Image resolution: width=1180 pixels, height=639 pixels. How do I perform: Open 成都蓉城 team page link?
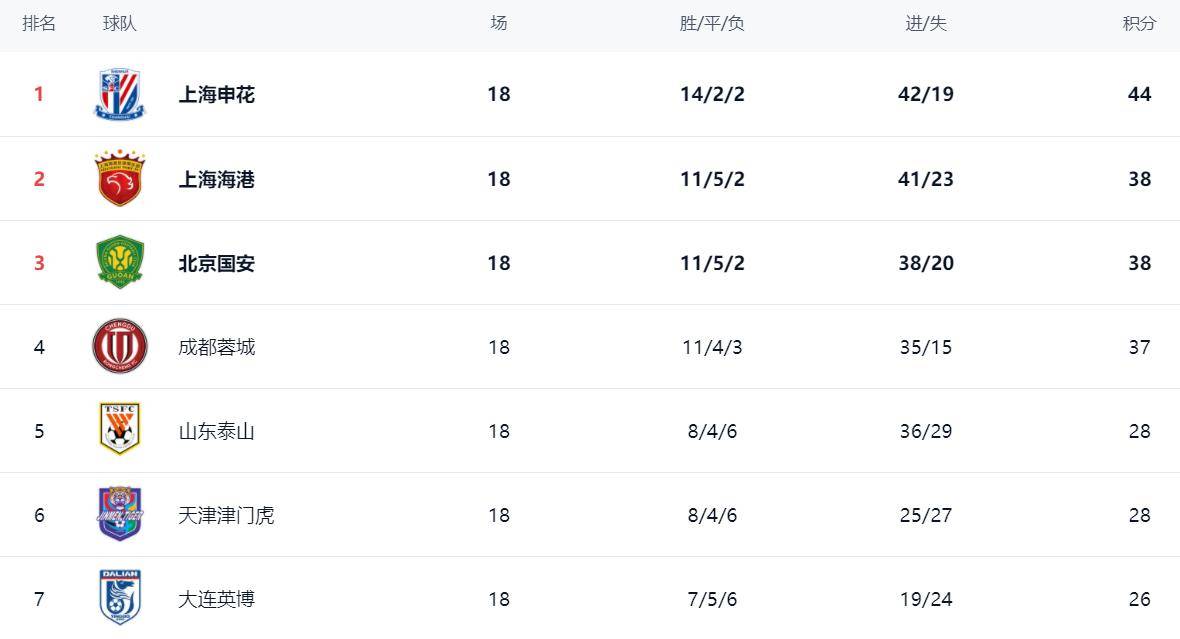coord(216,347)
